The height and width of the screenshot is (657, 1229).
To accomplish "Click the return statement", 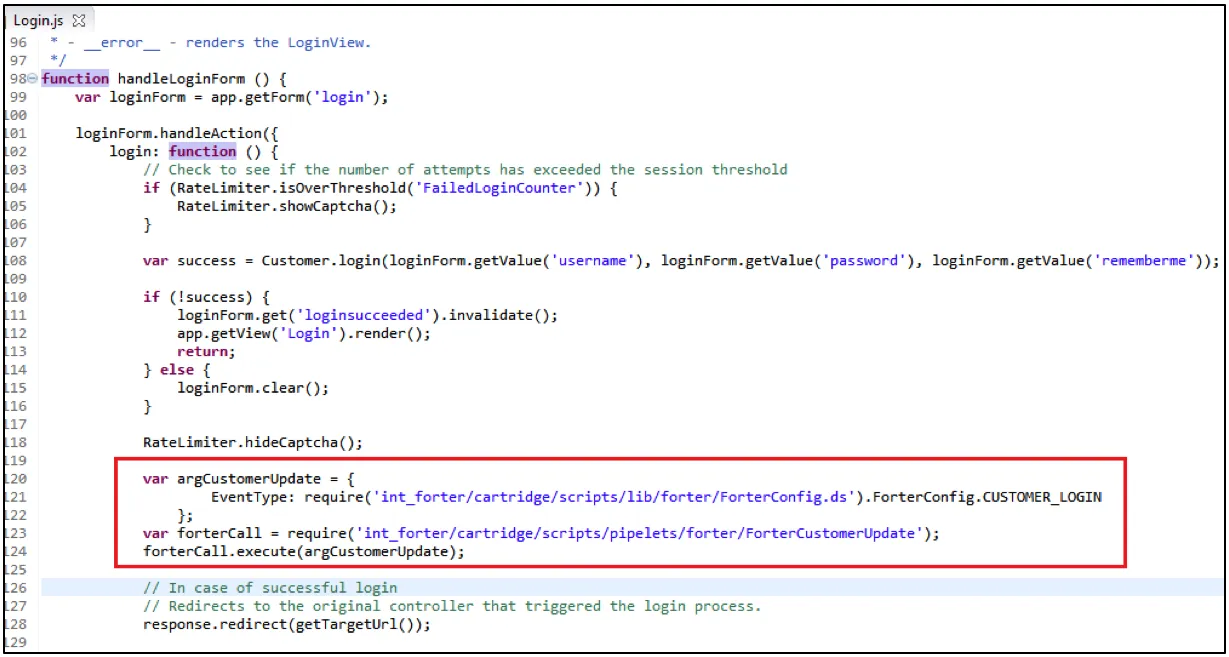I will click(x=206, y=351).
